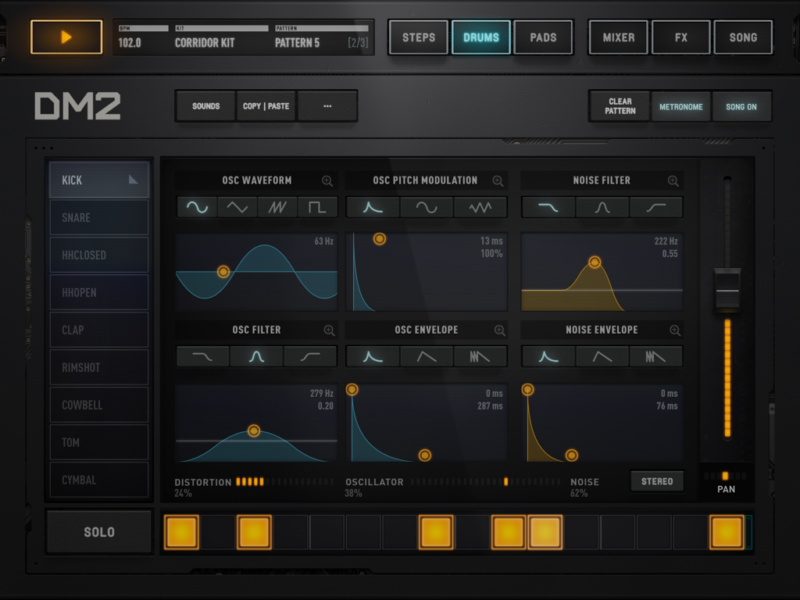Select the sine wave oscillator waveform
This screenshot has width=800, height=600.
click(x=197, y=207)
